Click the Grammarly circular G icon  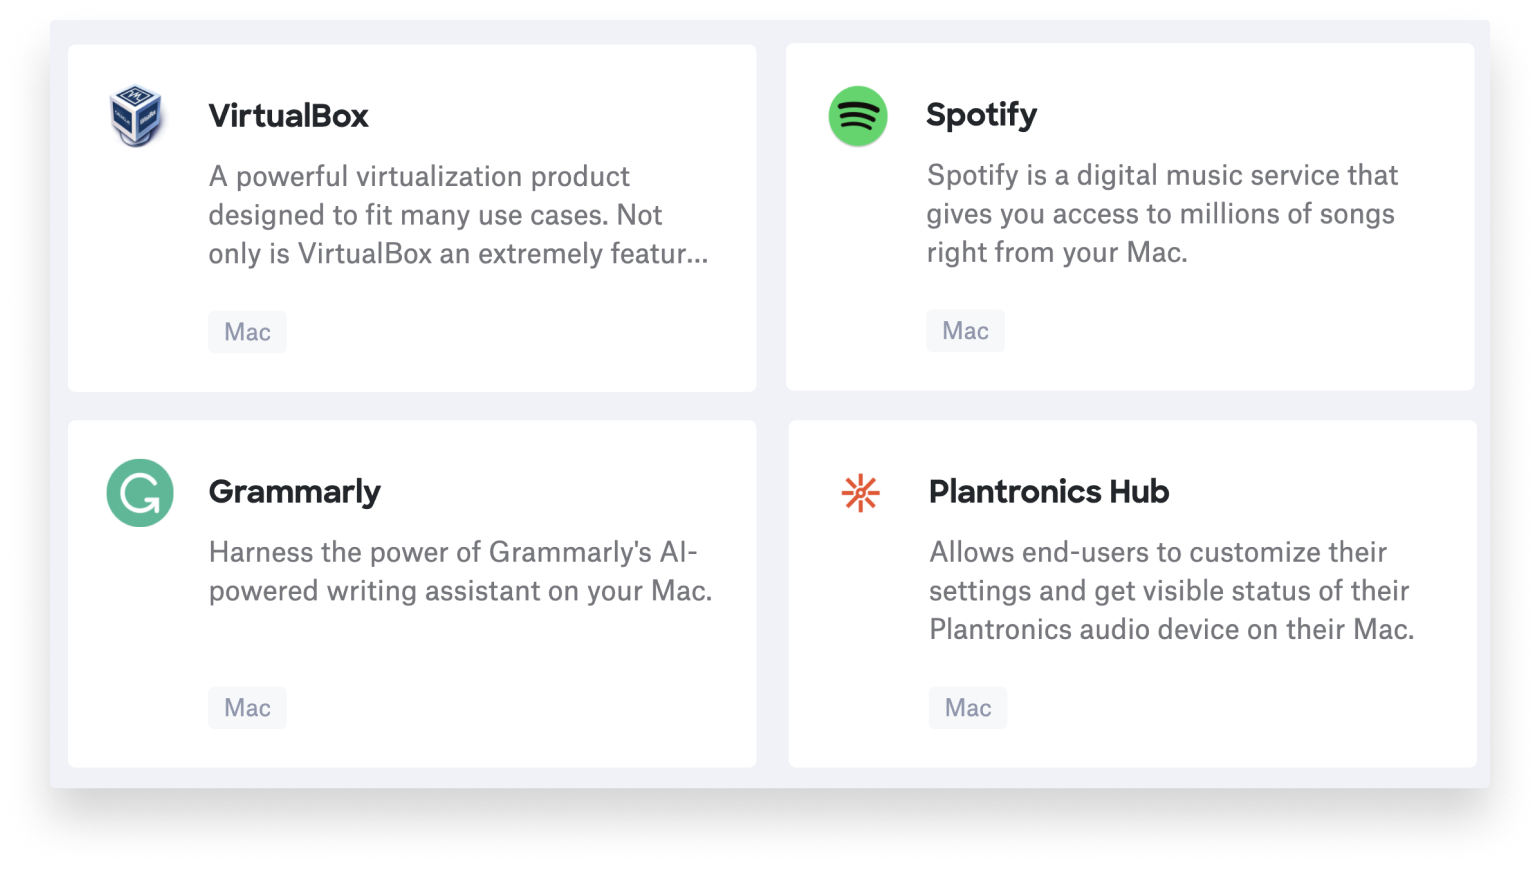tap(139, 492)
